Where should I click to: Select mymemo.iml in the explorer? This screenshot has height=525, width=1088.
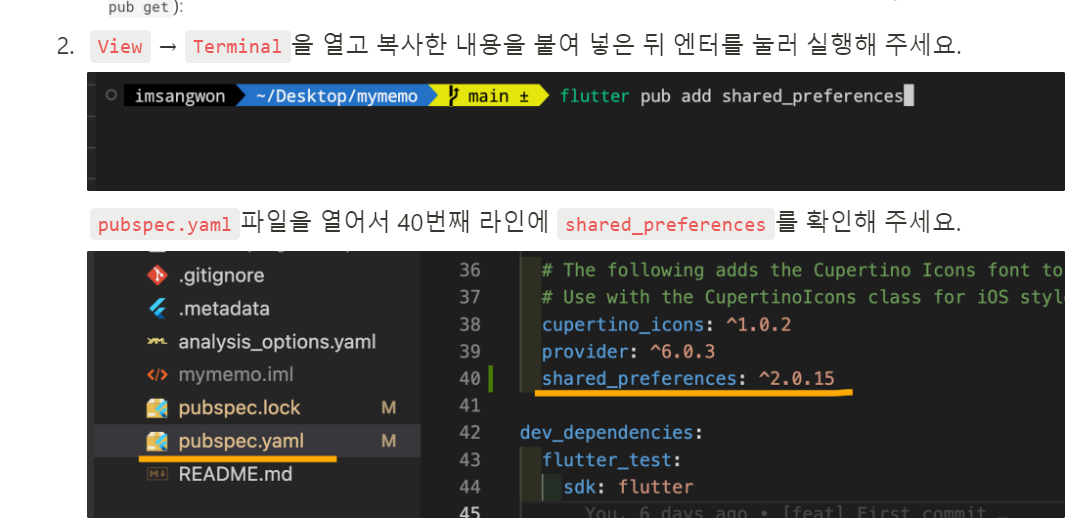coord(236,375)
